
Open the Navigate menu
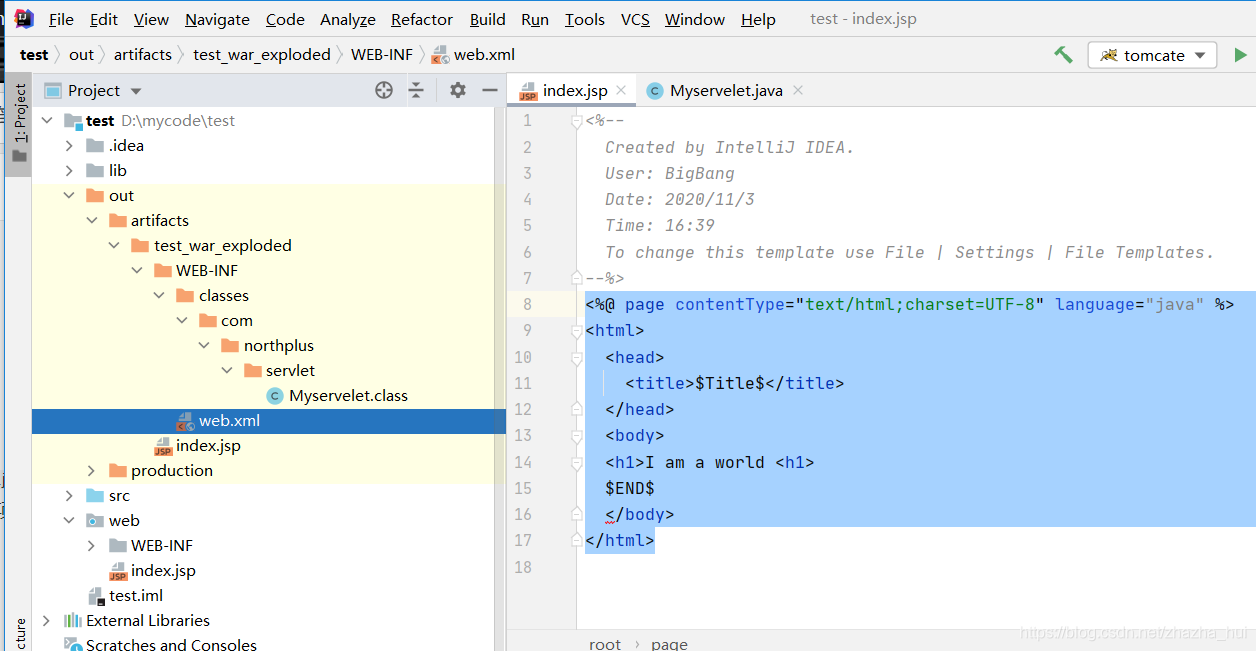pos(217,20)
